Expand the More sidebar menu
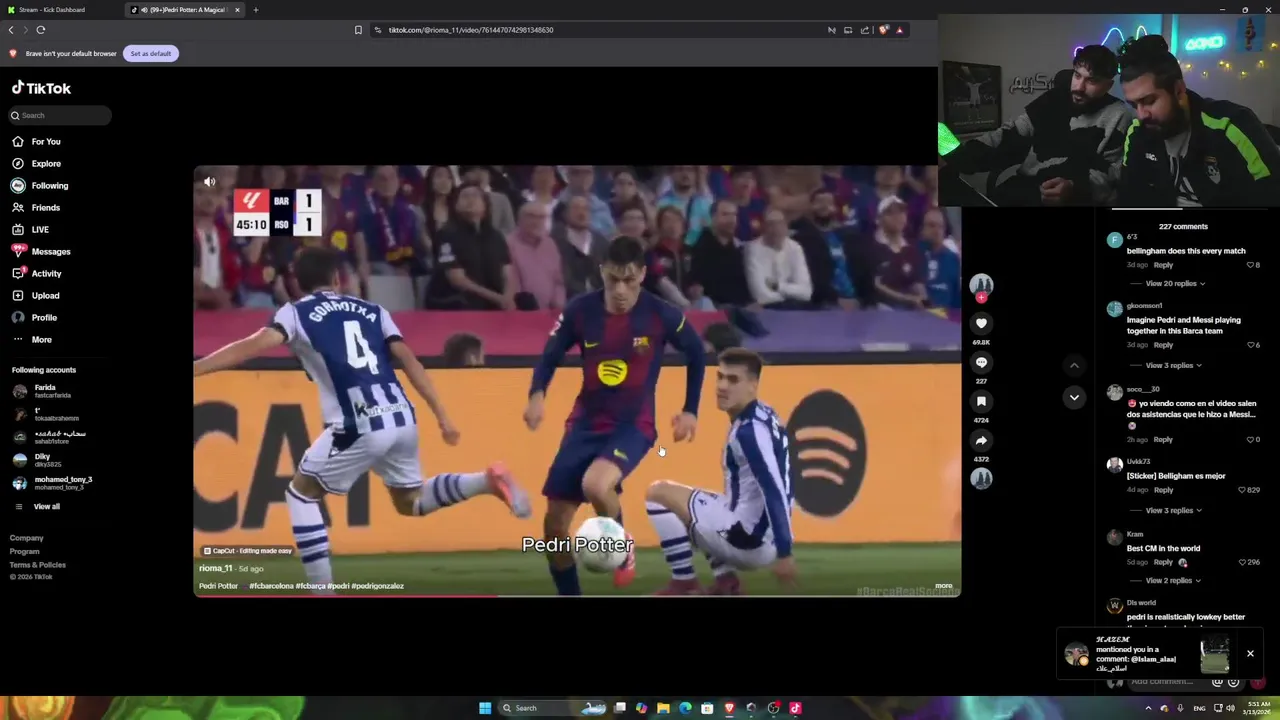The height and width of the screenshot is (720, 1280). tap(41, 340)
